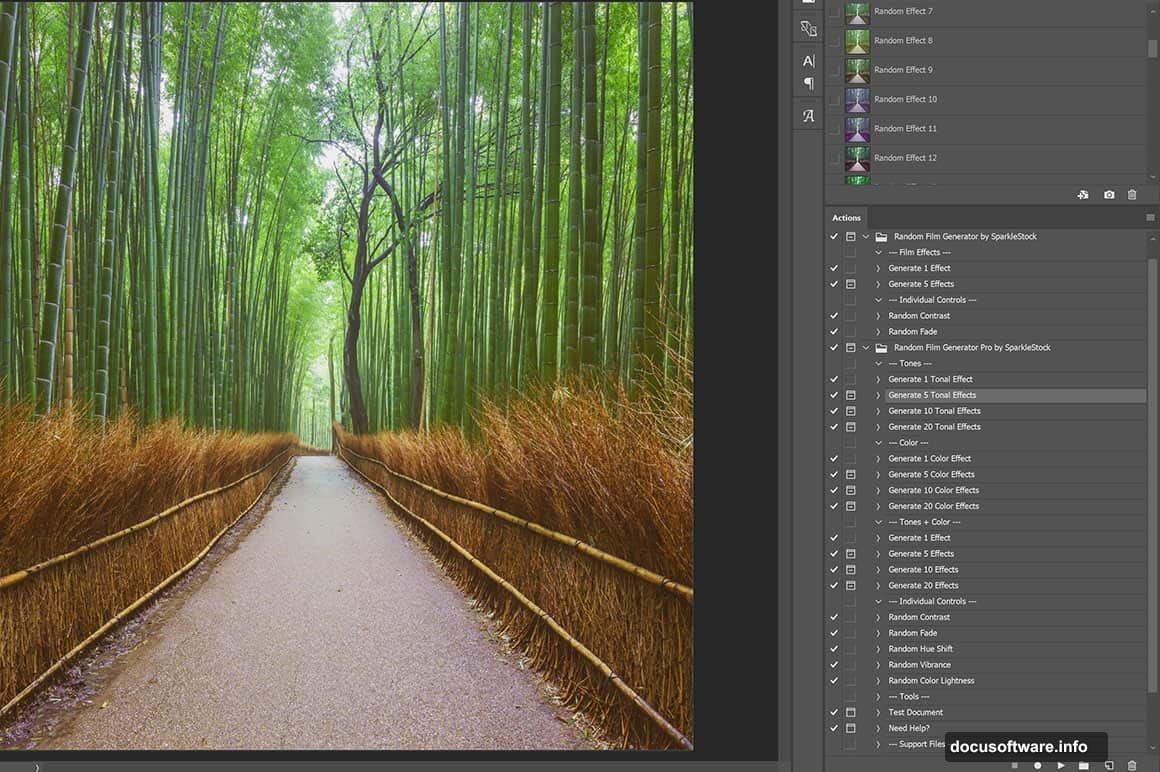This screenshot has width=1160, height=772.
Task: Disable the checkmark on Generate 20 Tonal Effects
Action: point(834,427)
